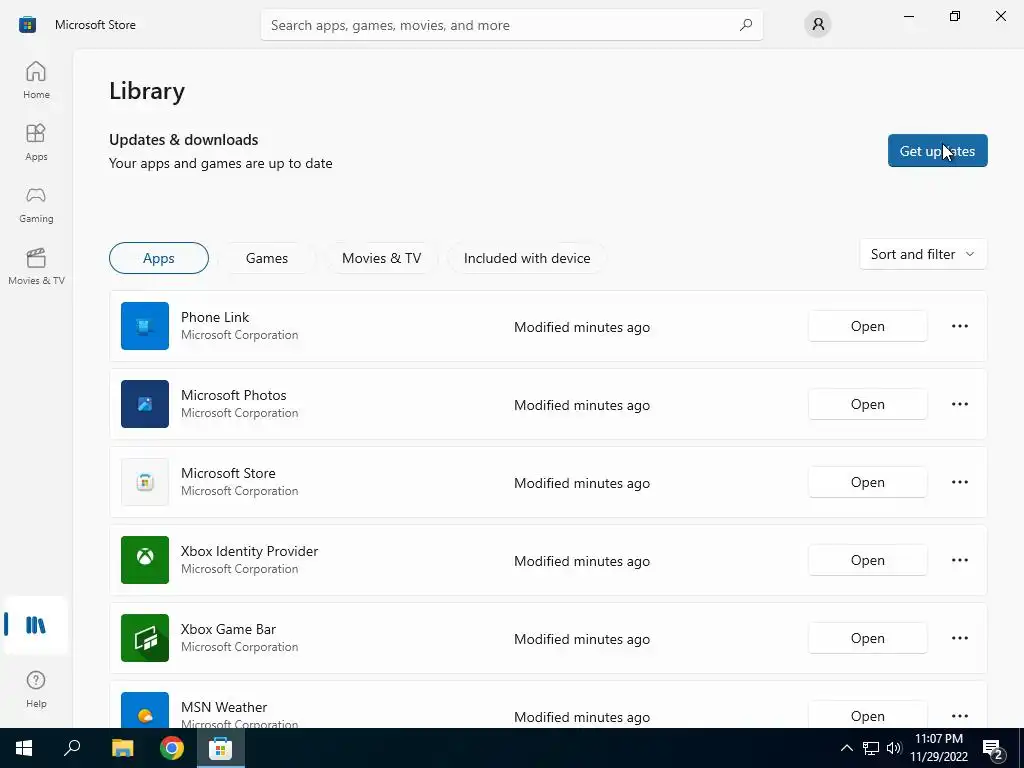Open Help from the sidebar

(x=36, y=689)
